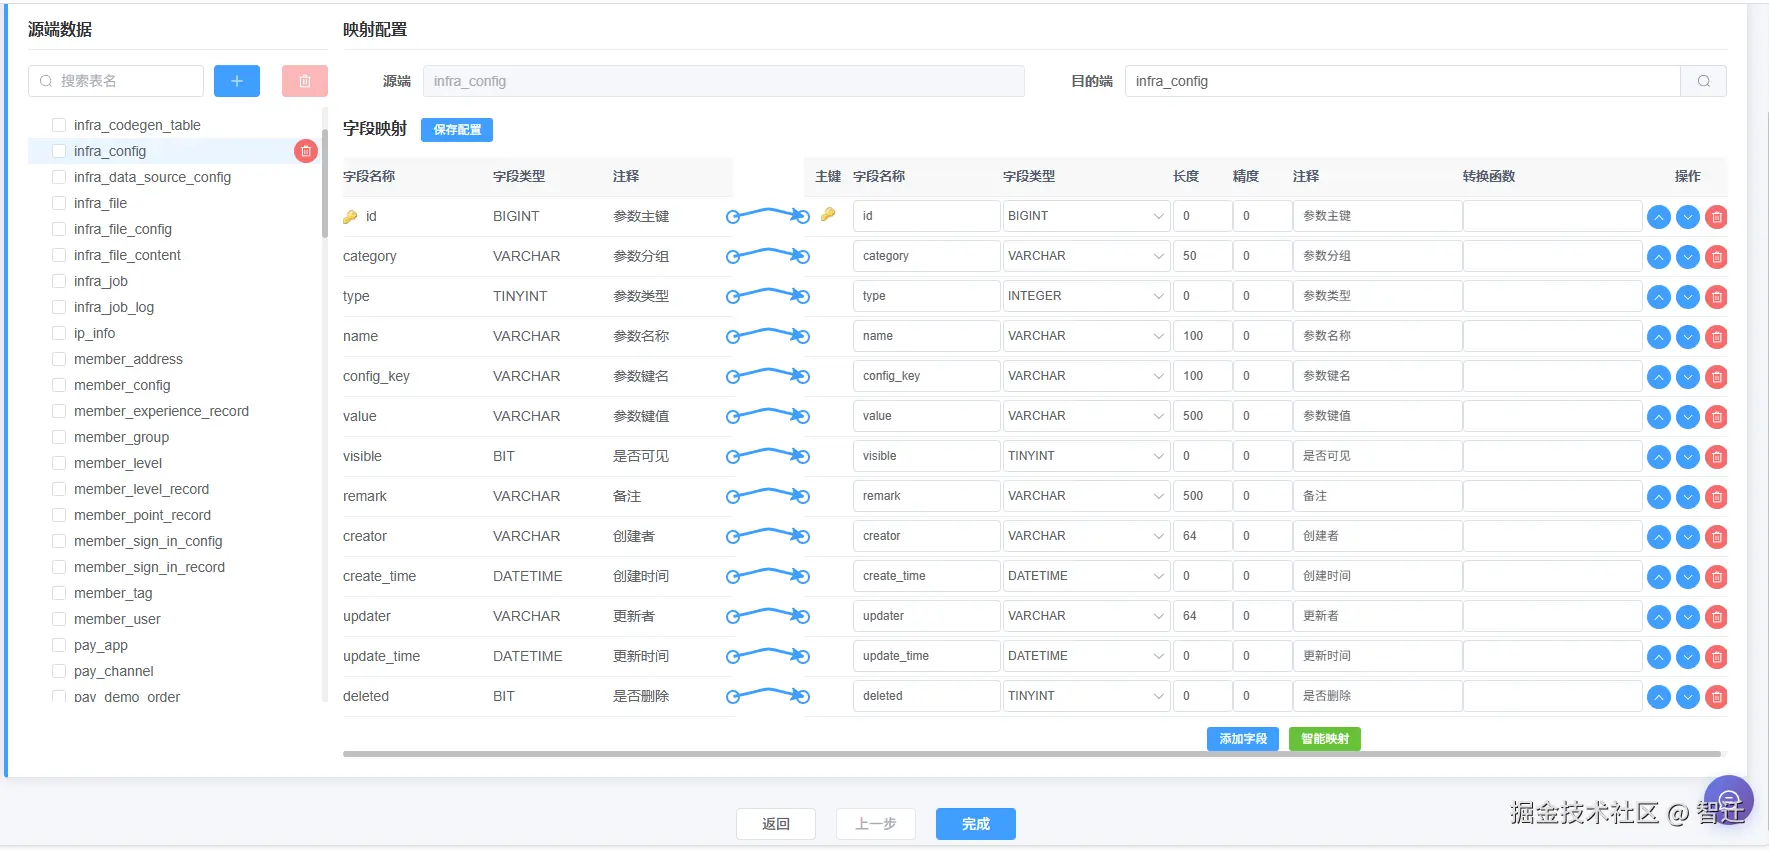Check the member_level checkbox
1769x850 pixels.
click(x=59, y=463)
